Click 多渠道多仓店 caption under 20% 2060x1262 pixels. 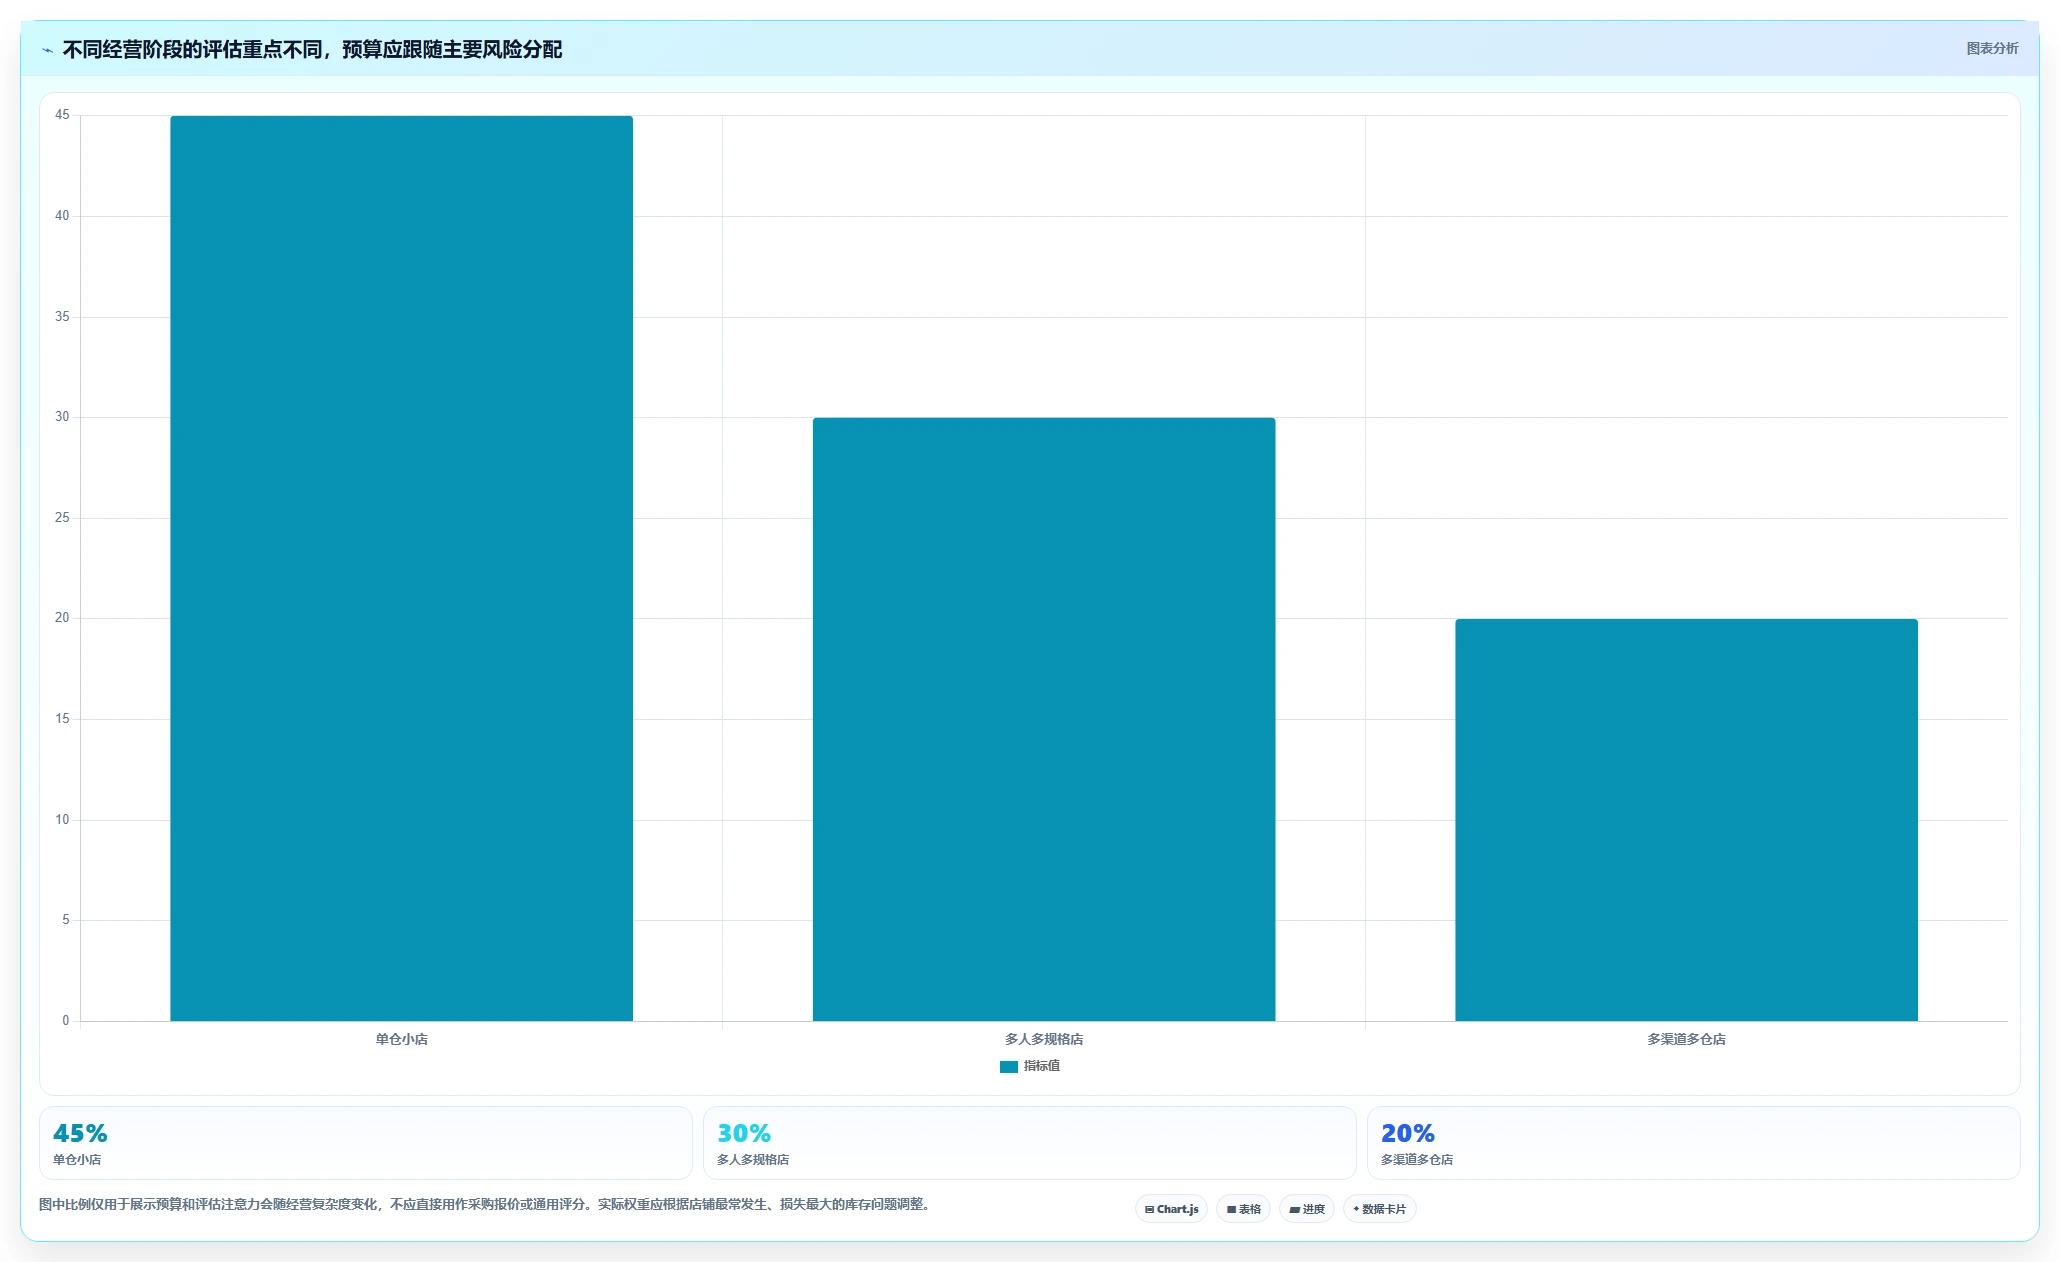[x=1417, y=1160]
